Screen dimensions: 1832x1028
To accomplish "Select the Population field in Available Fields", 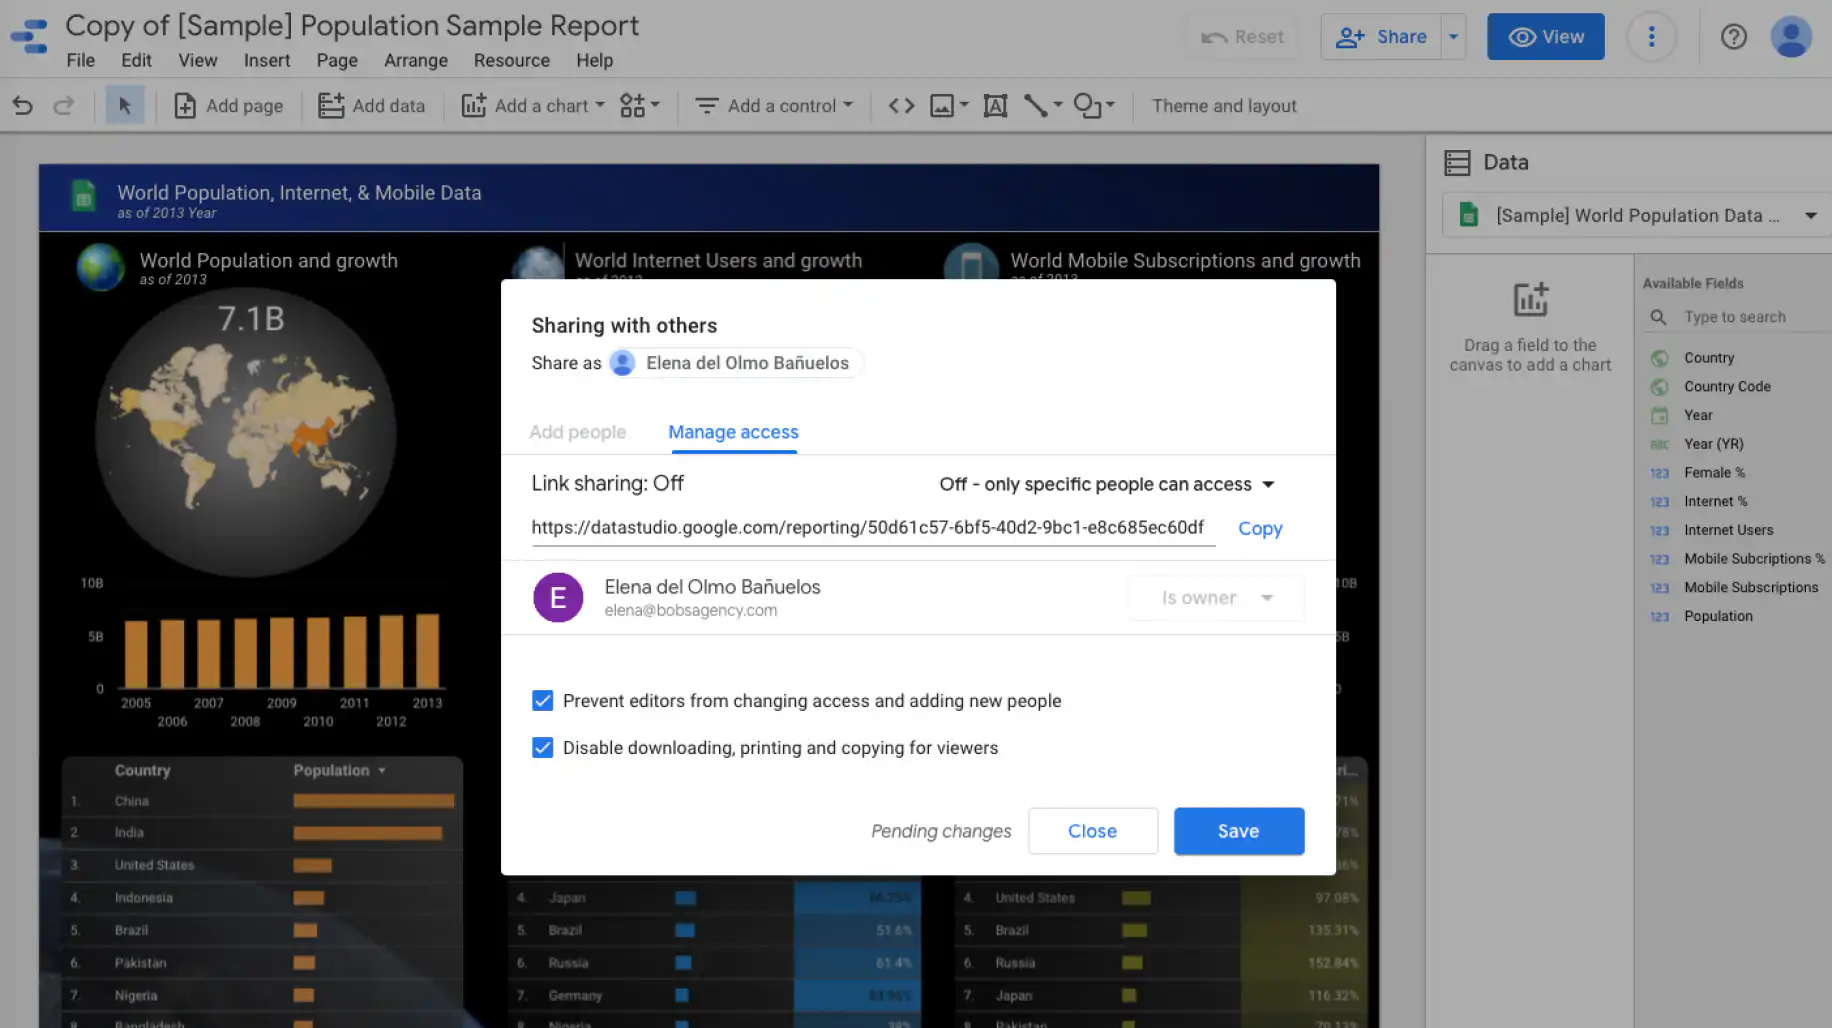I will click(x=1717, y=616).
